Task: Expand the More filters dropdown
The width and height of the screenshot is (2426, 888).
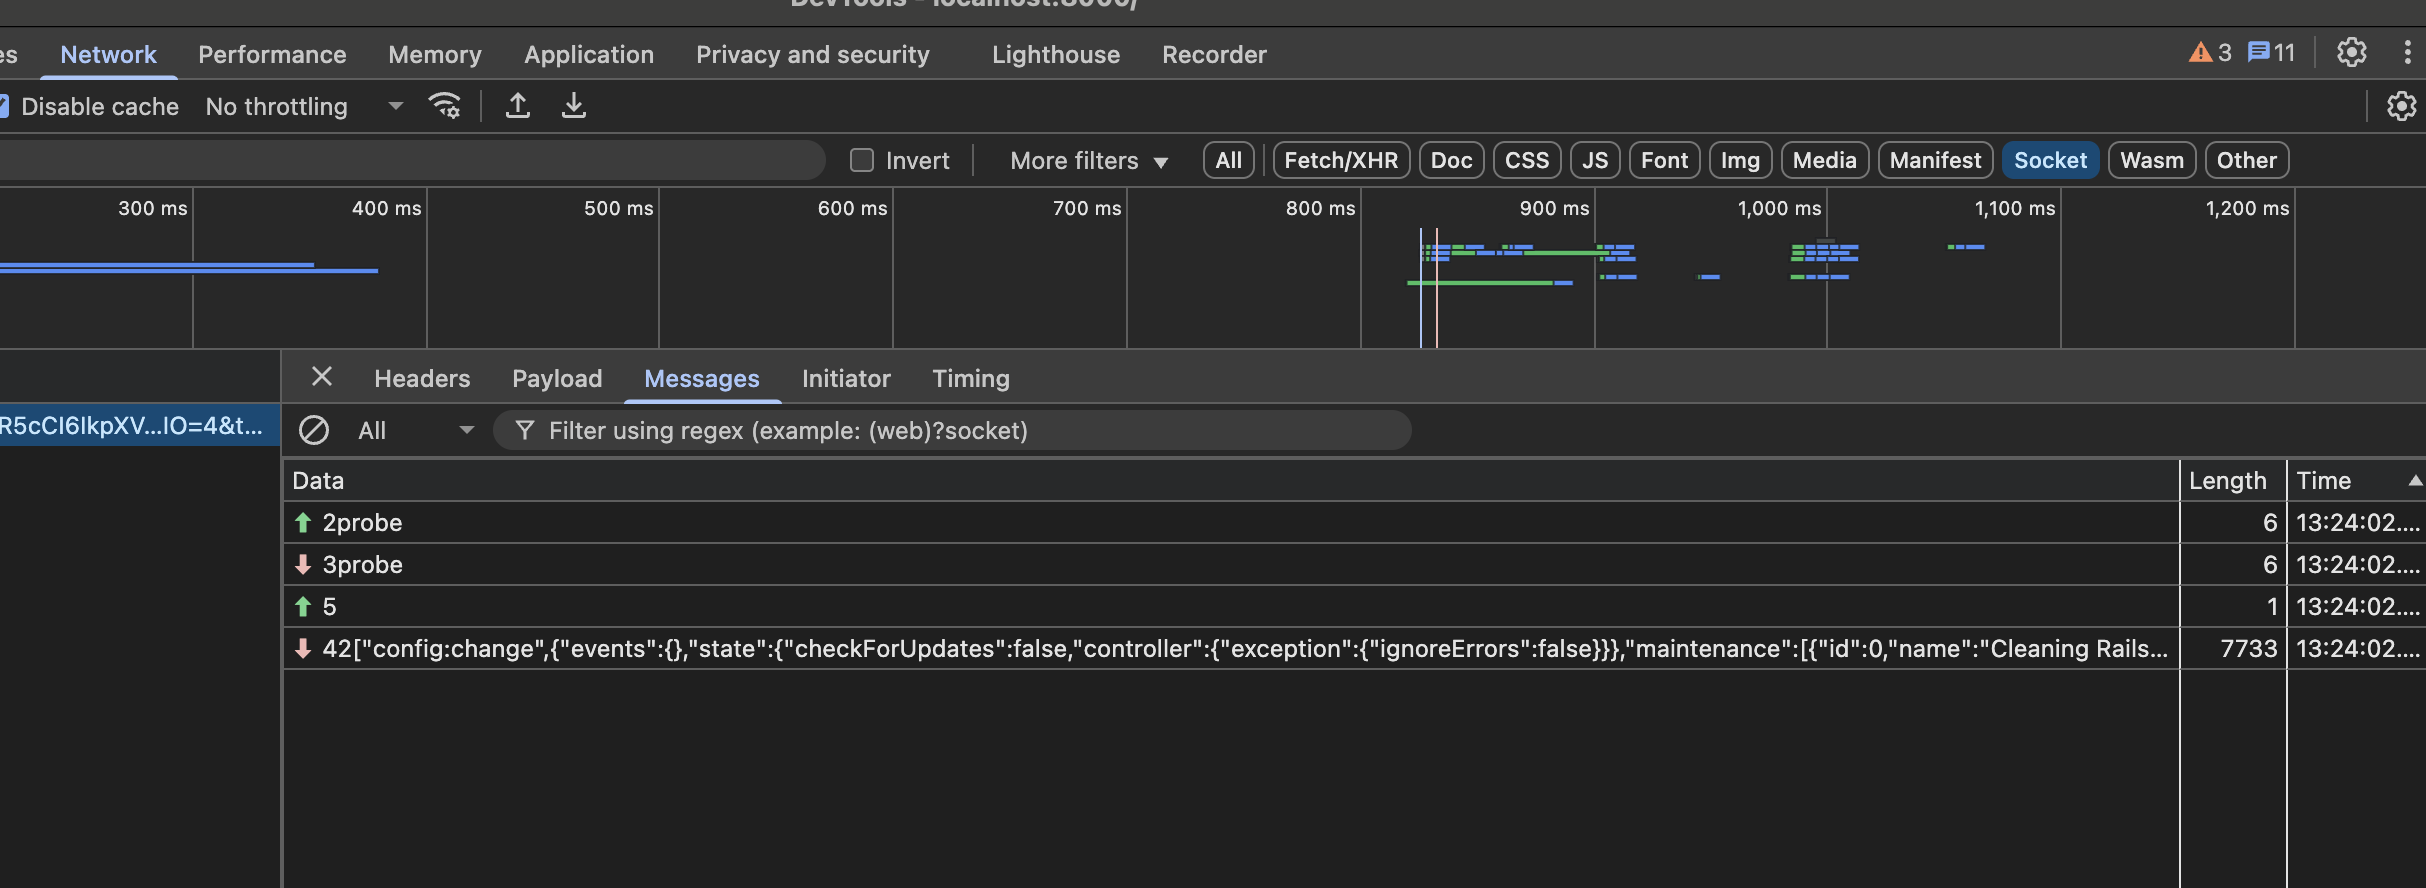Action: click(x=1088, y=161)
